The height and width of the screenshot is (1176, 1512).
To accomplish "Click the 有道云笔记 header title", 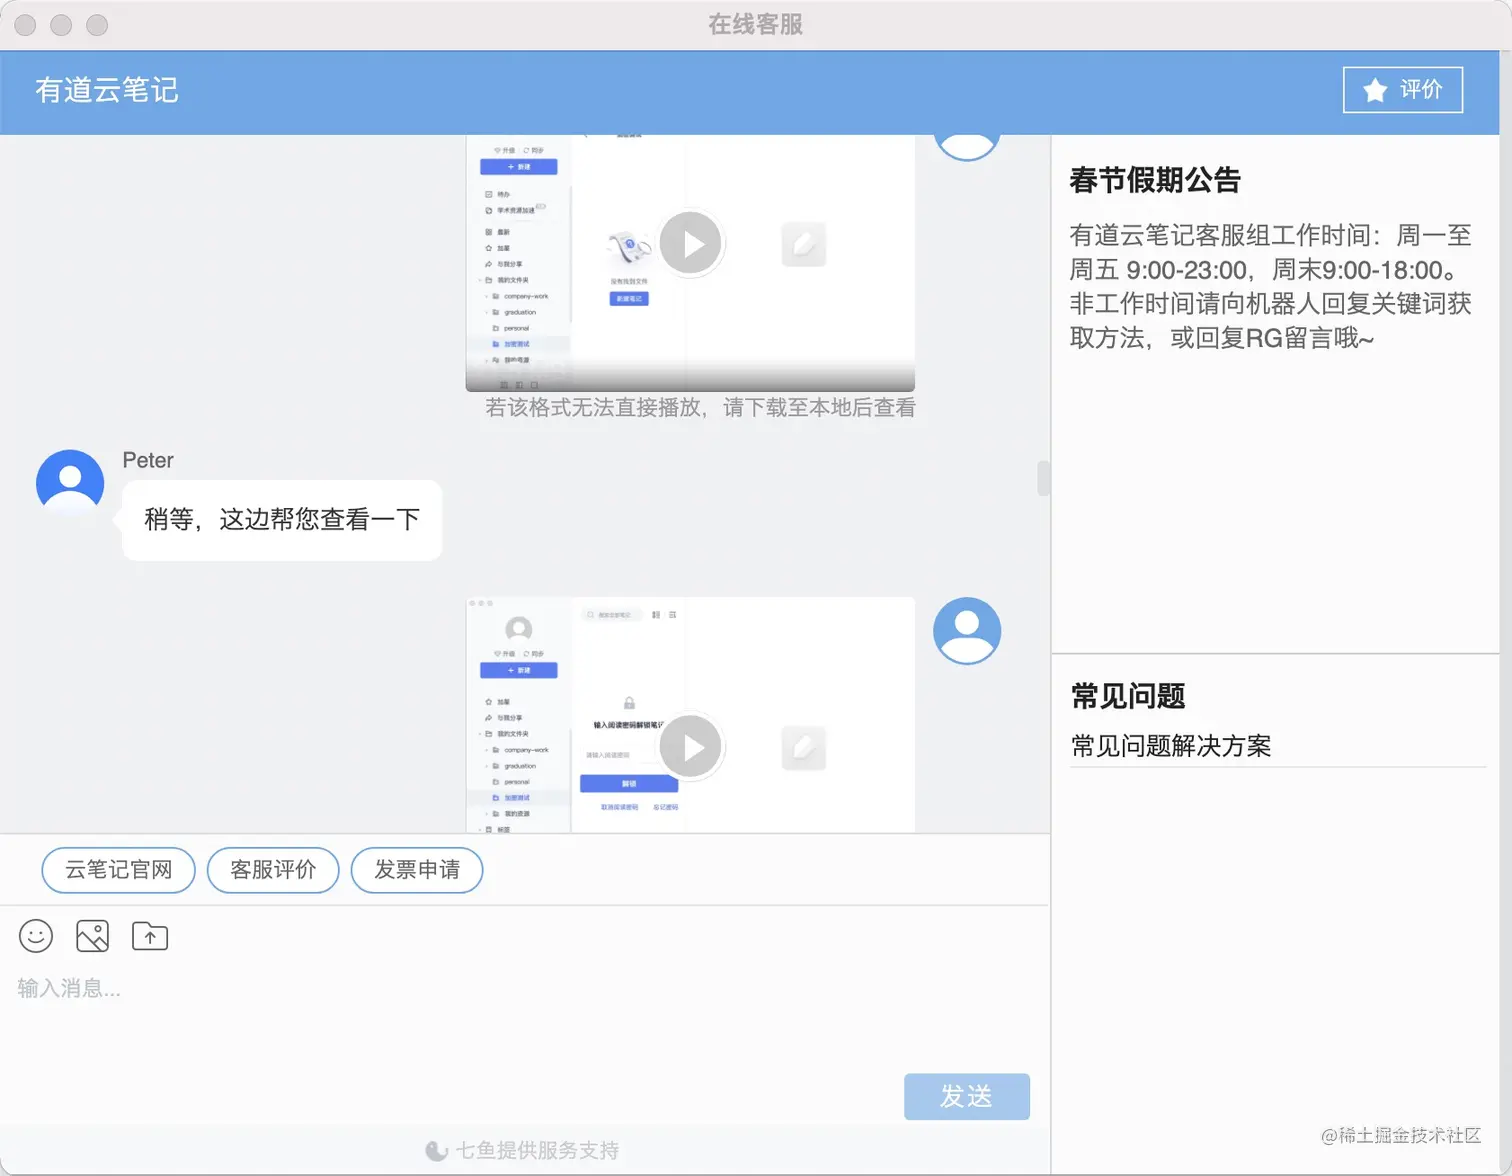I will click(x=107, y=90).
